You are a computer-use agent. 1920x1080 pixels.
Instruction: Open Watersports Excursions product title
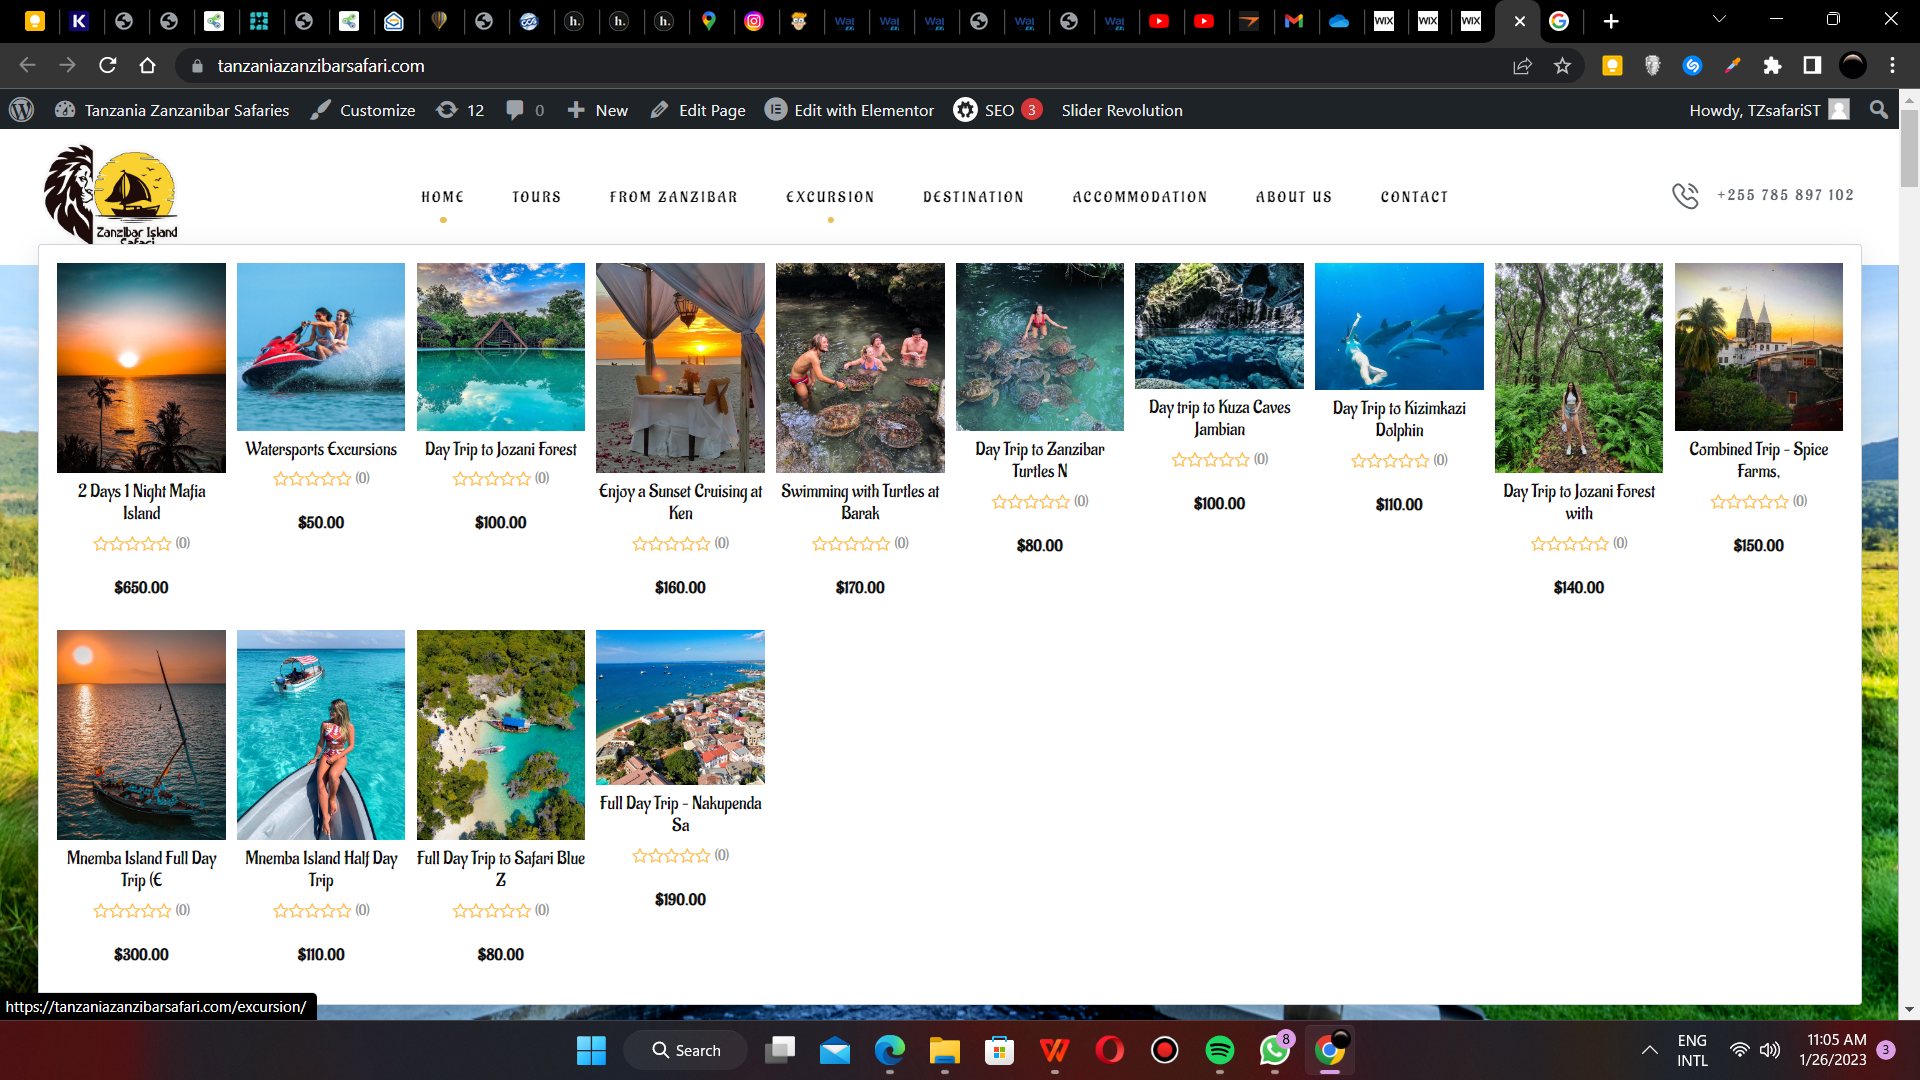point(321,449)
